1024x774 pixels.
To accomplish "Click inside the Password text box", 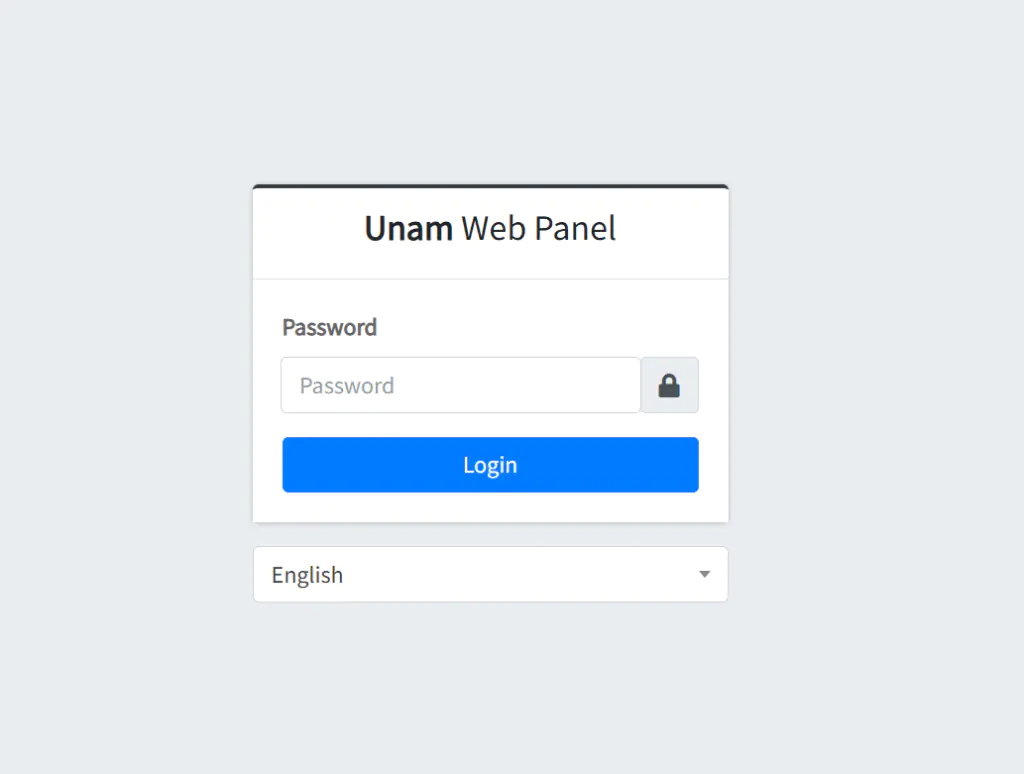I will point(460,385).
